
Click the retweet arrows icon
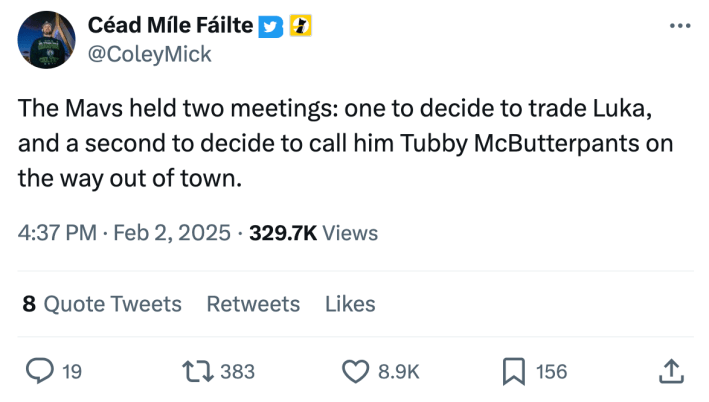(x=197, y=372)
